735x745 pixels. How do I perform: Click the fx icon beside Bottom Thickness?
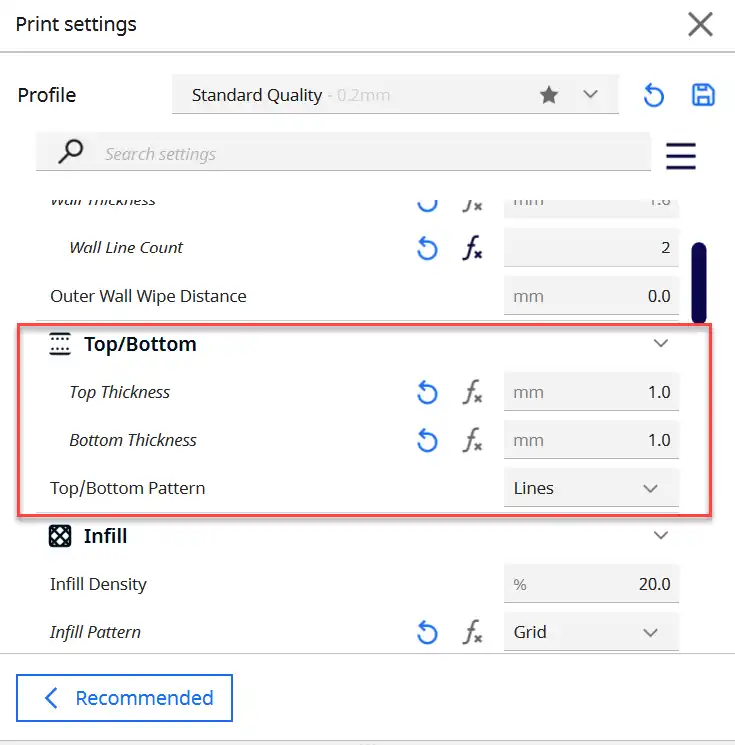[472, 440]
